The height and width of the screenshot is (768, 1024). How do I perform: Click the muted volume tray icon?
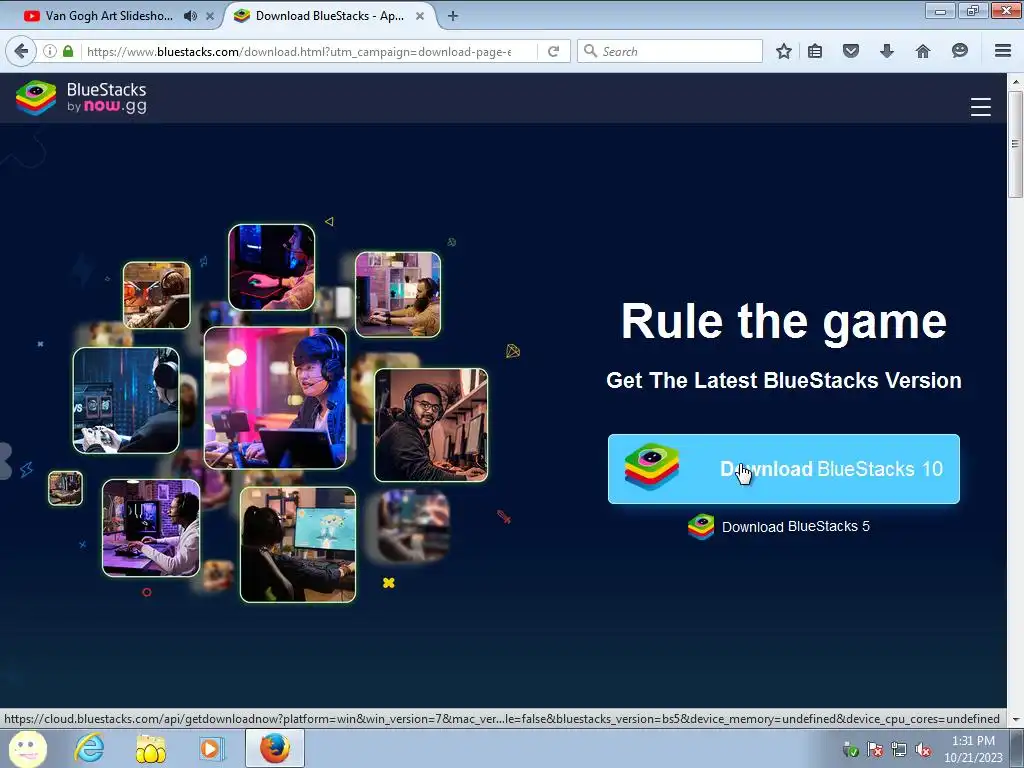click(x=923, y=749)
